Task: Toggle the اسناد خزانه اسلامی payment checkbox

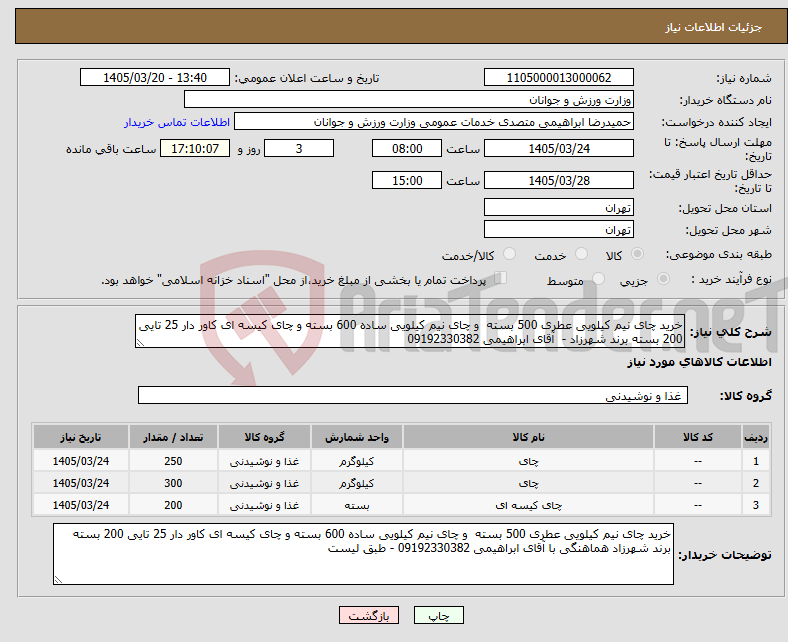Action: coord(501,278)
